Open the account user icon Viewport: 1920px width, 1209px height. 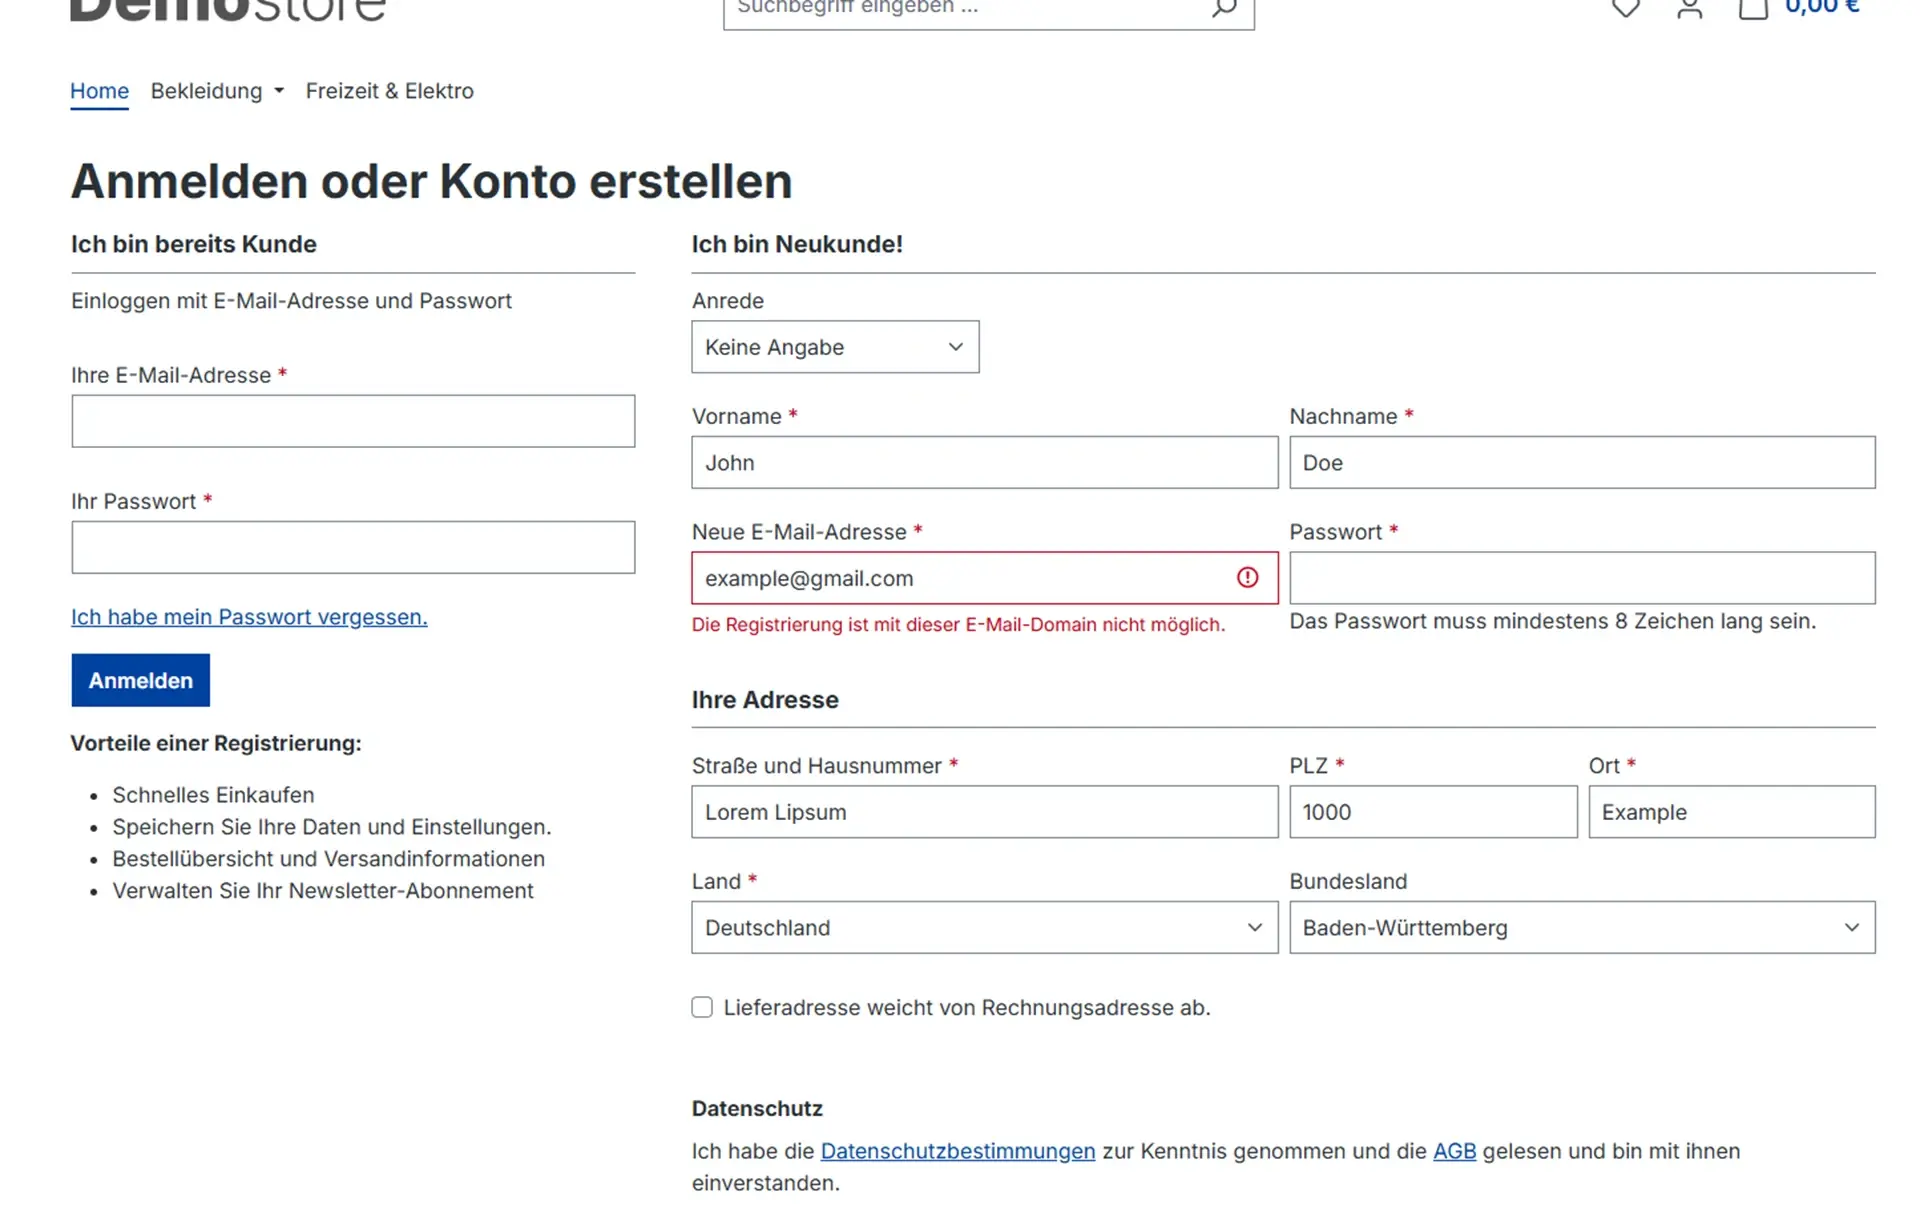(x=1690, y=8)
